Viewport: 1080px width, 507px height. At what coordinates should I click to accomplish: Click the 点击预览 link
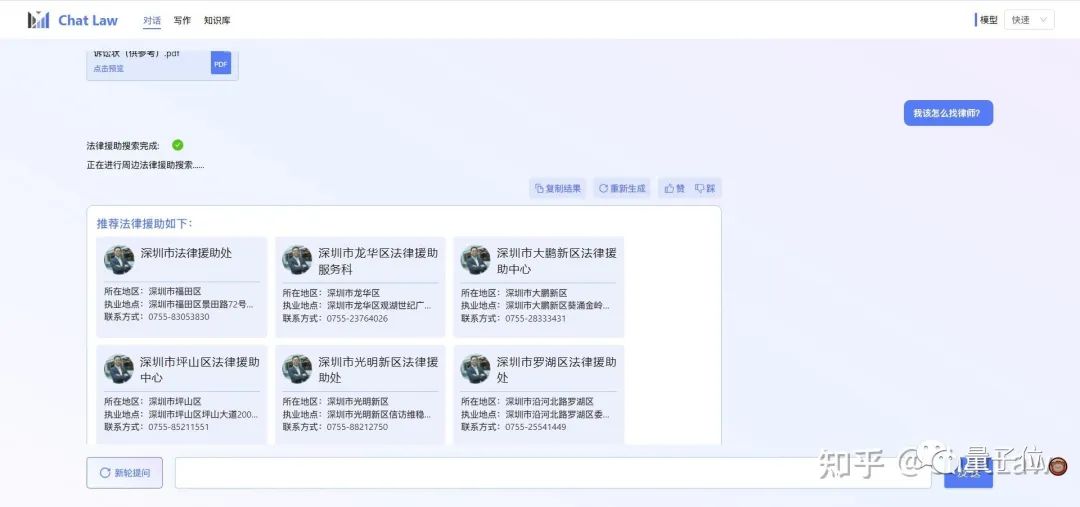(109, 69)
